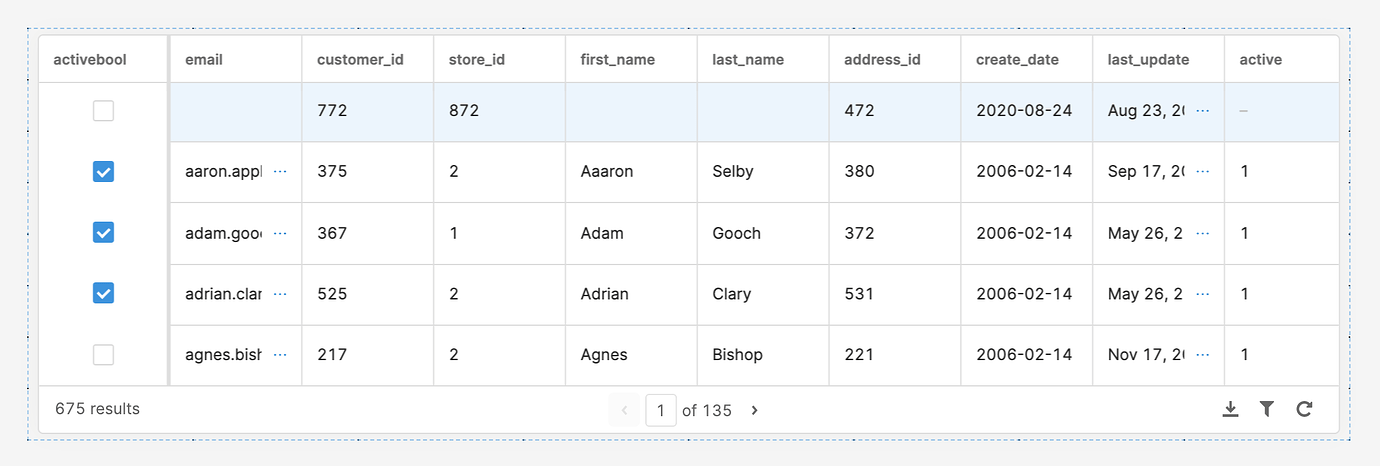Expand Nov 17 last_update ellipsis
The width and height of the screenshot is (1380, 466).
point(1203,354)
